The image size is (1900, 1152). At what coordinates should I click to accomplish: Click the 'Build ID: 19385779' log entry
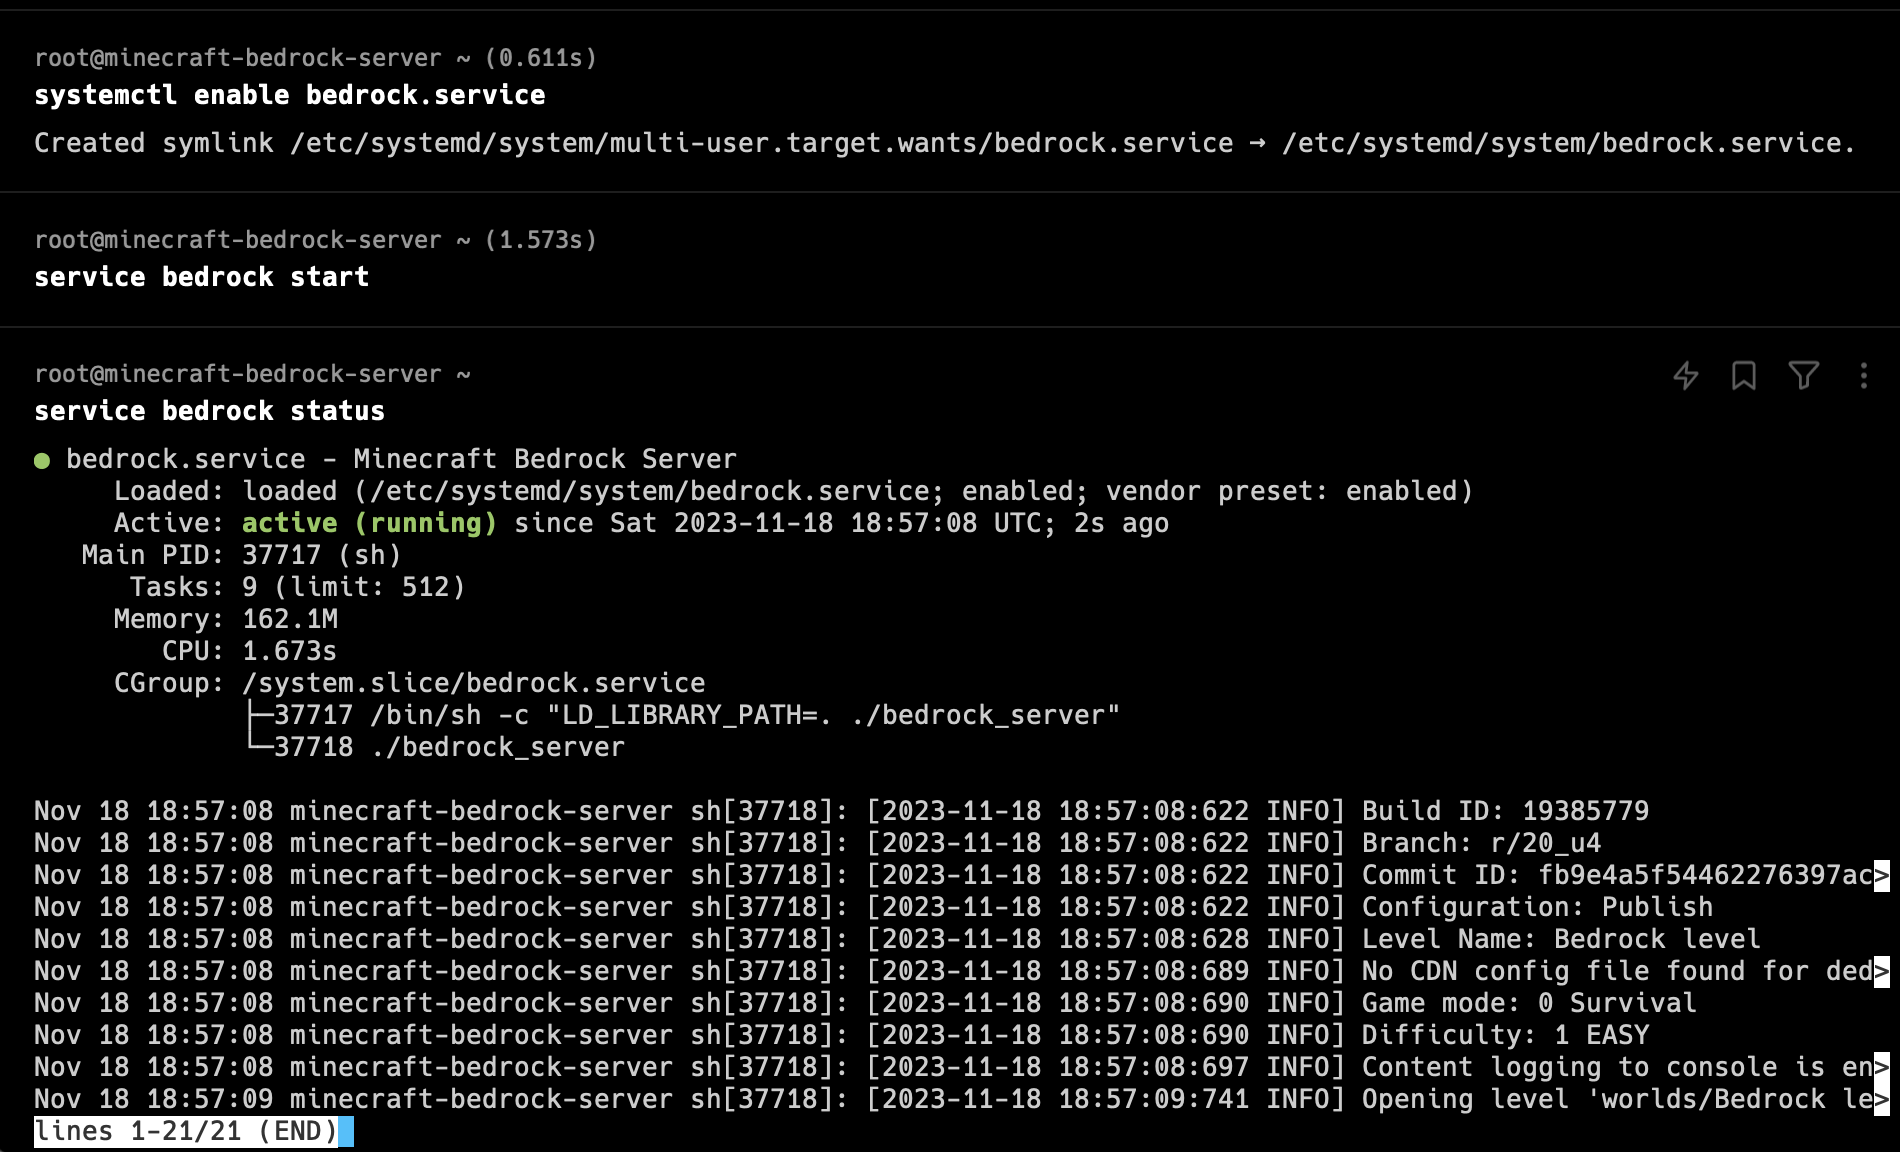1505,811
